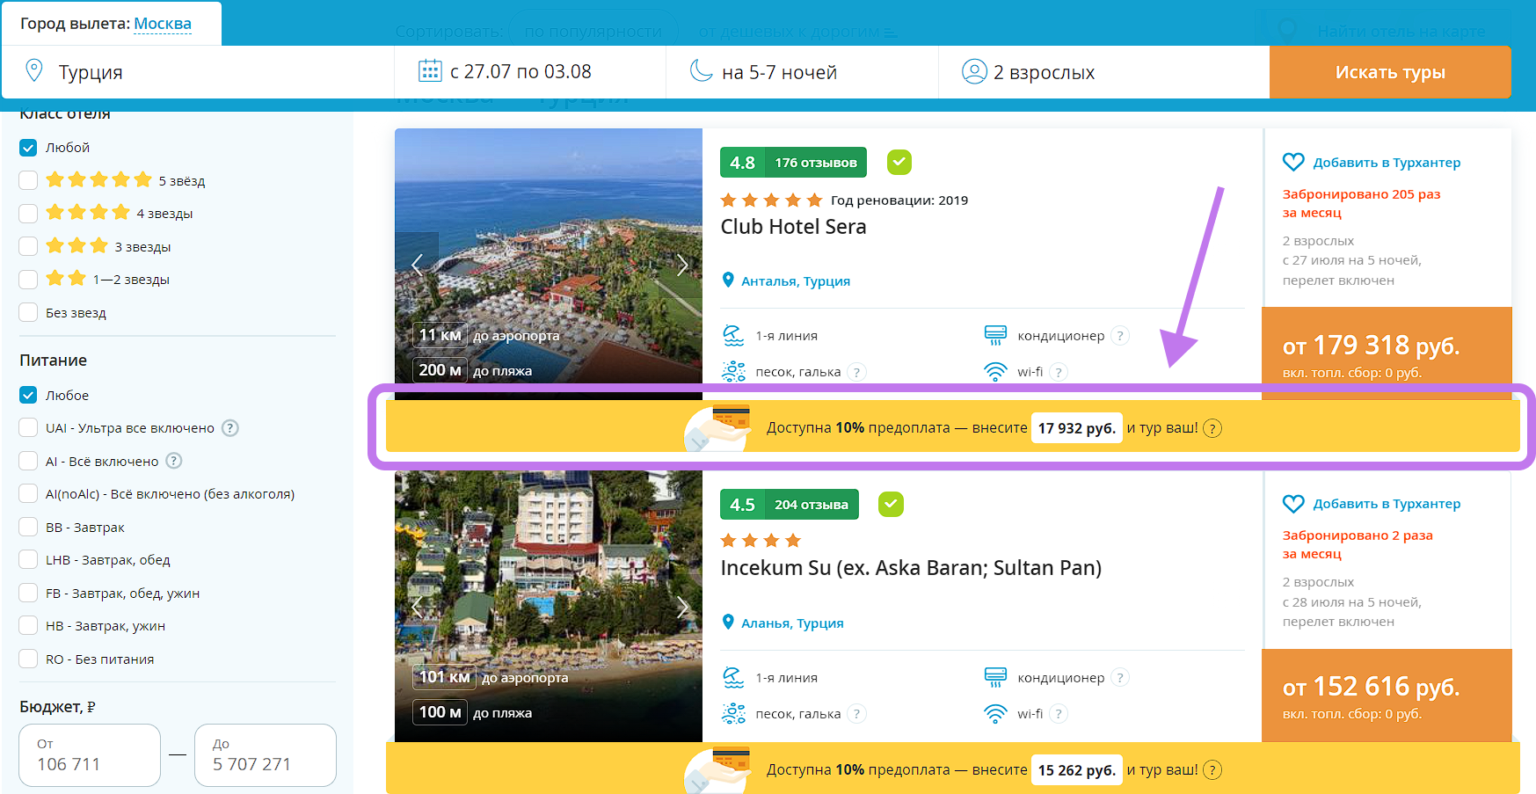Check the BB - Завтрак meal option

(28, 527)
